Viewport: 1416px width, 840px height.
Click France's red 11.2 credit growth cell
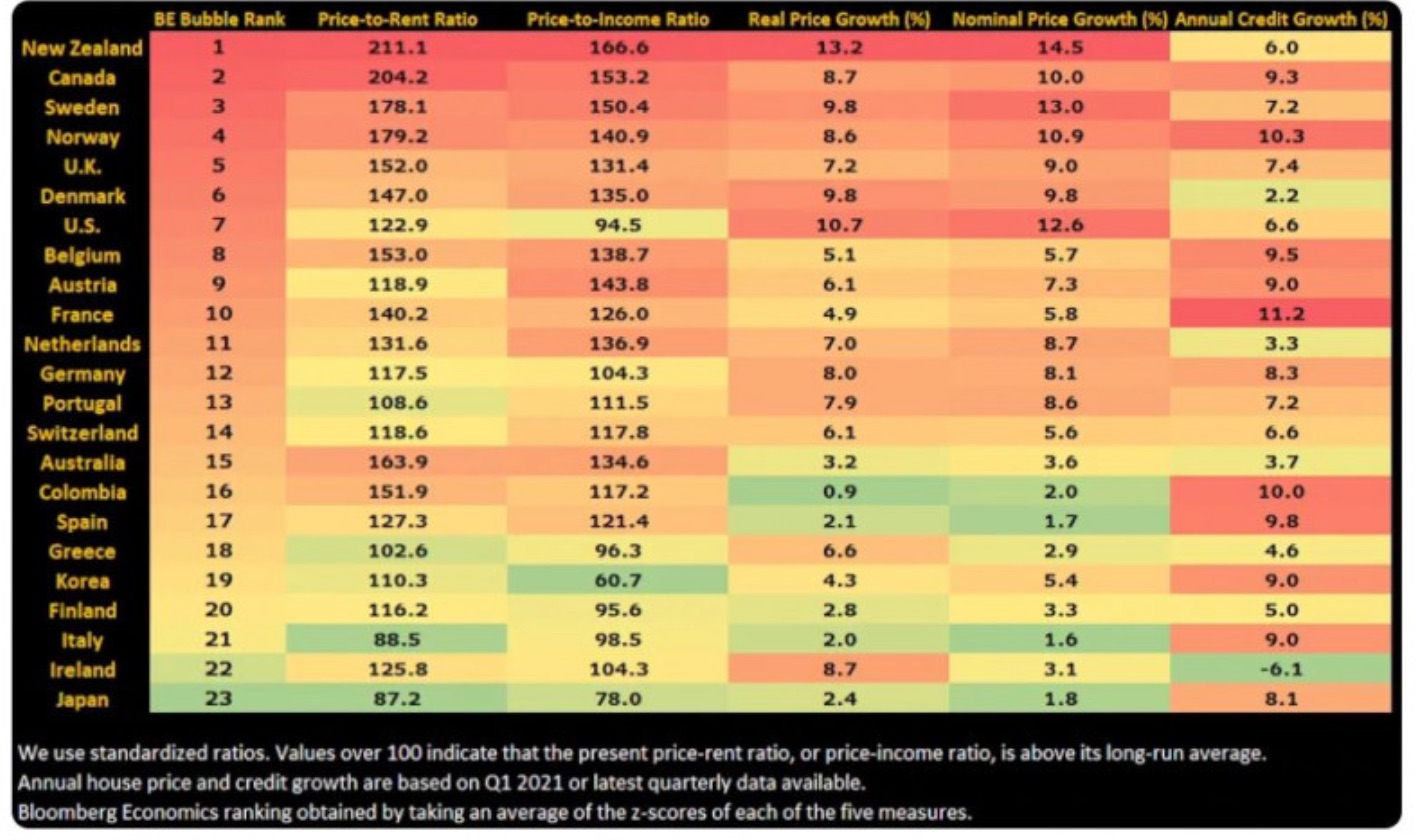1281,314
